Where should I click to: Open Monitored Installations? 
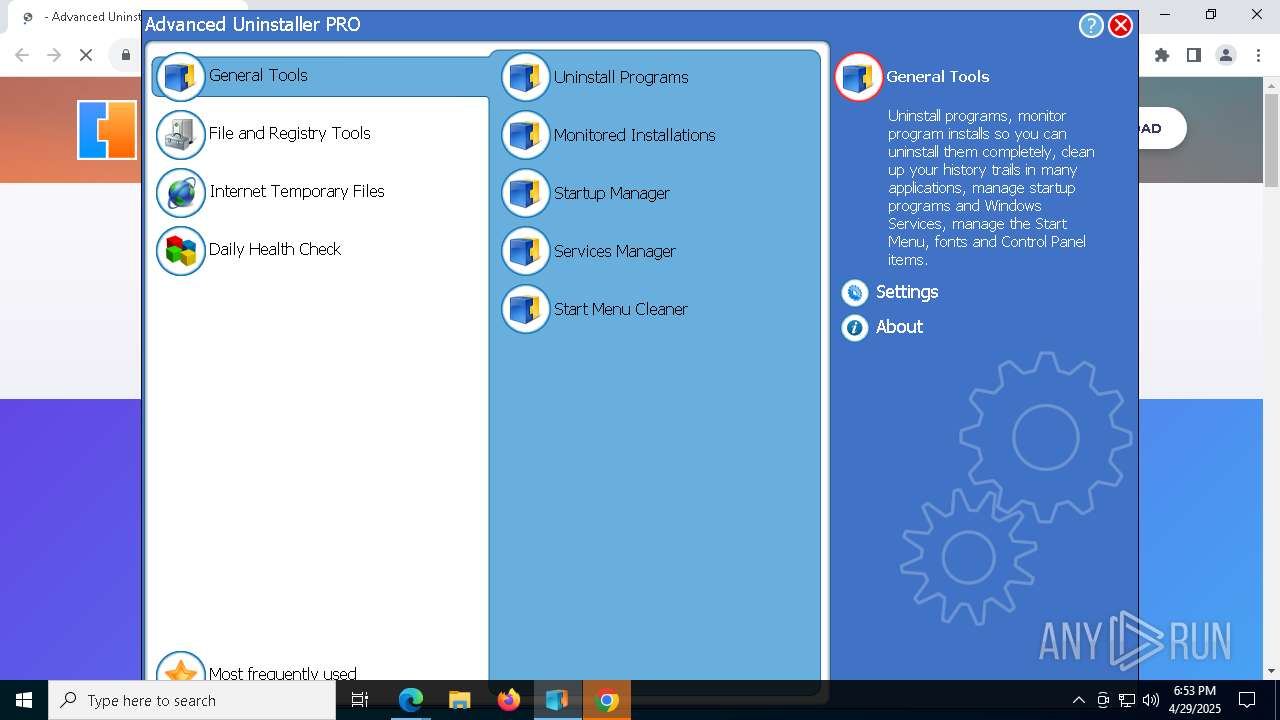coord(635,135)
